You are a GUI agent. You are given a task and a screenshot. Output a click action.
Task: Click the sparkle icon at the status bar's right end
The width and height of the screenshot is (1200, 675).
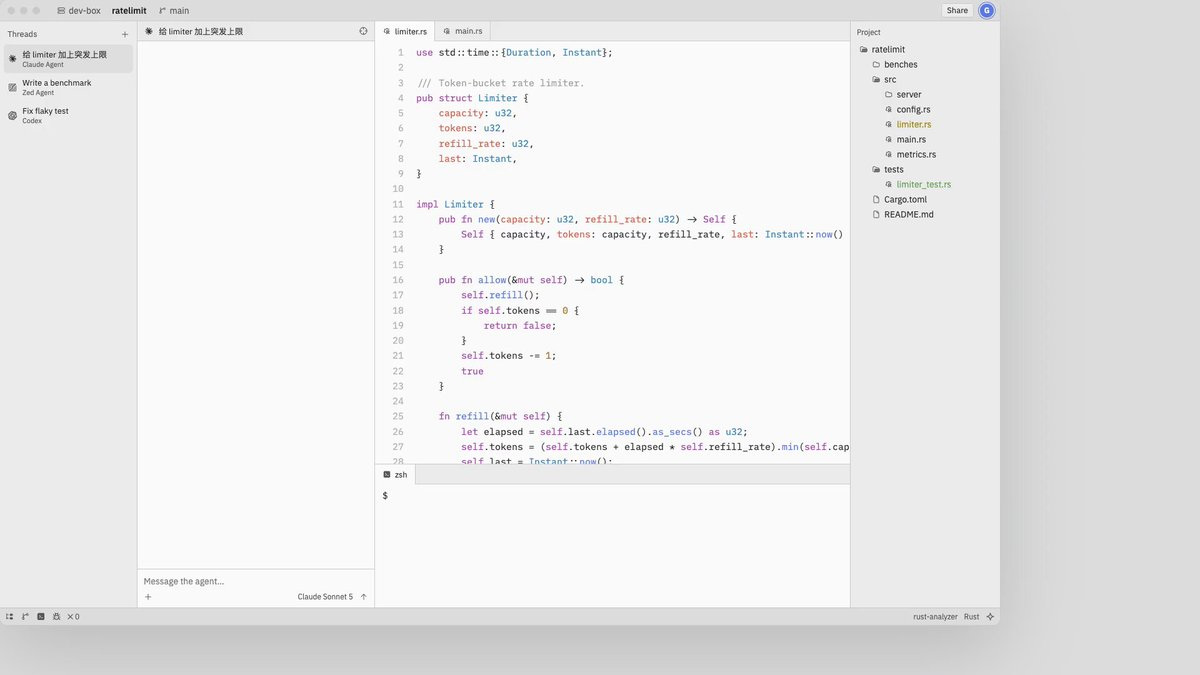[990, 617]
